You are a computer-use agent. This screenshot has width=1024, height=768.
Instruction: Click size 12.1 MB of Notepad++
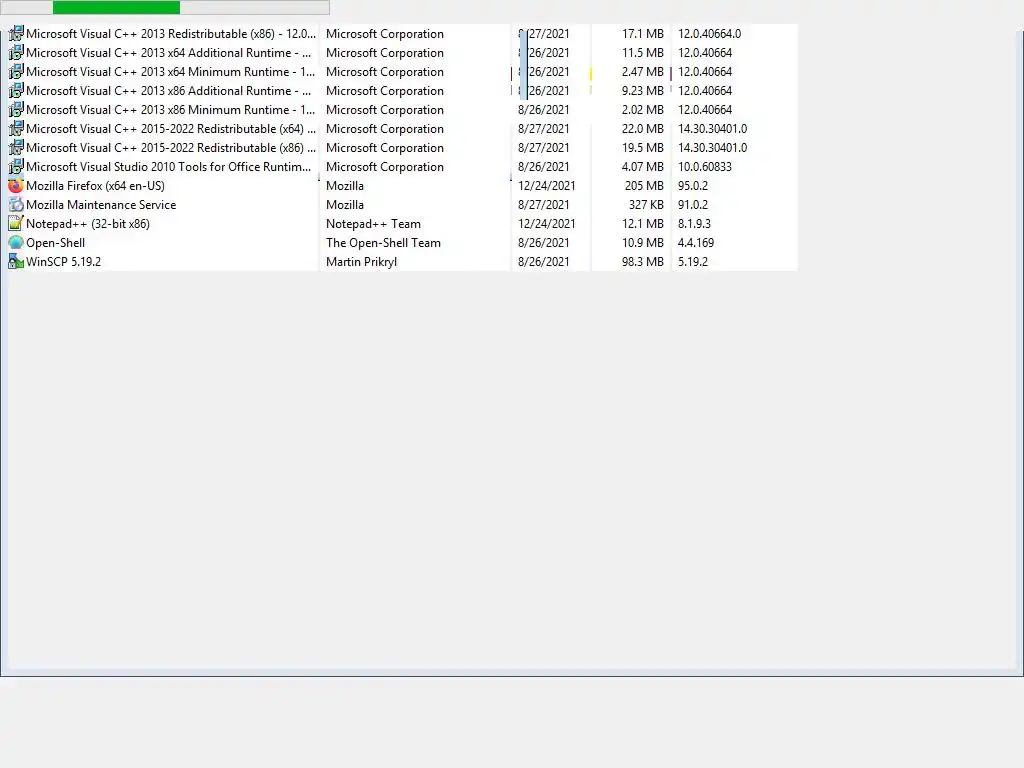coord(643,223)
